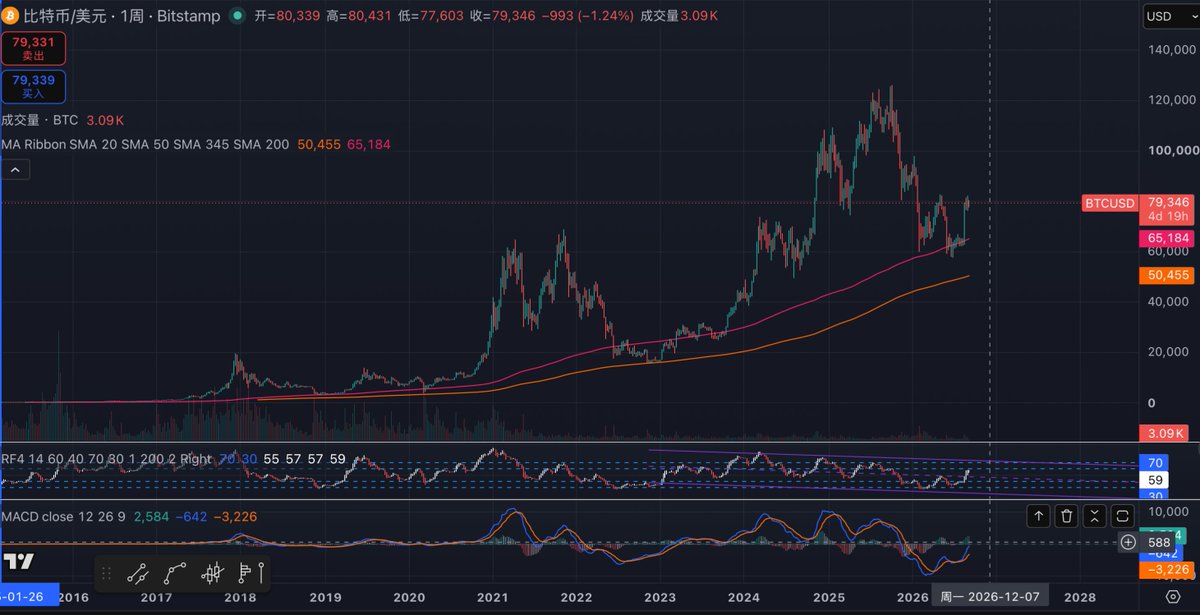Click the orange 50,455 price axis label
This screenshot has height=615, width=1200.
pyautogui.click(x=1165, y=274)
